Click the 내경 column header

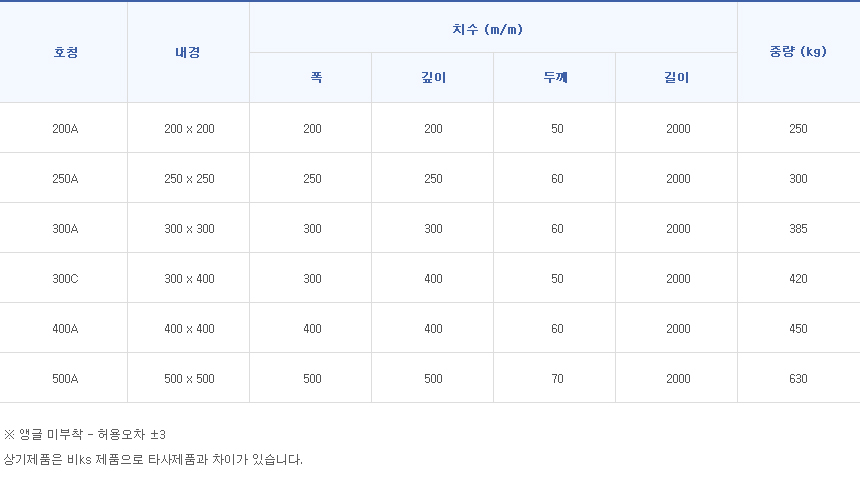(x=188, y=53)
